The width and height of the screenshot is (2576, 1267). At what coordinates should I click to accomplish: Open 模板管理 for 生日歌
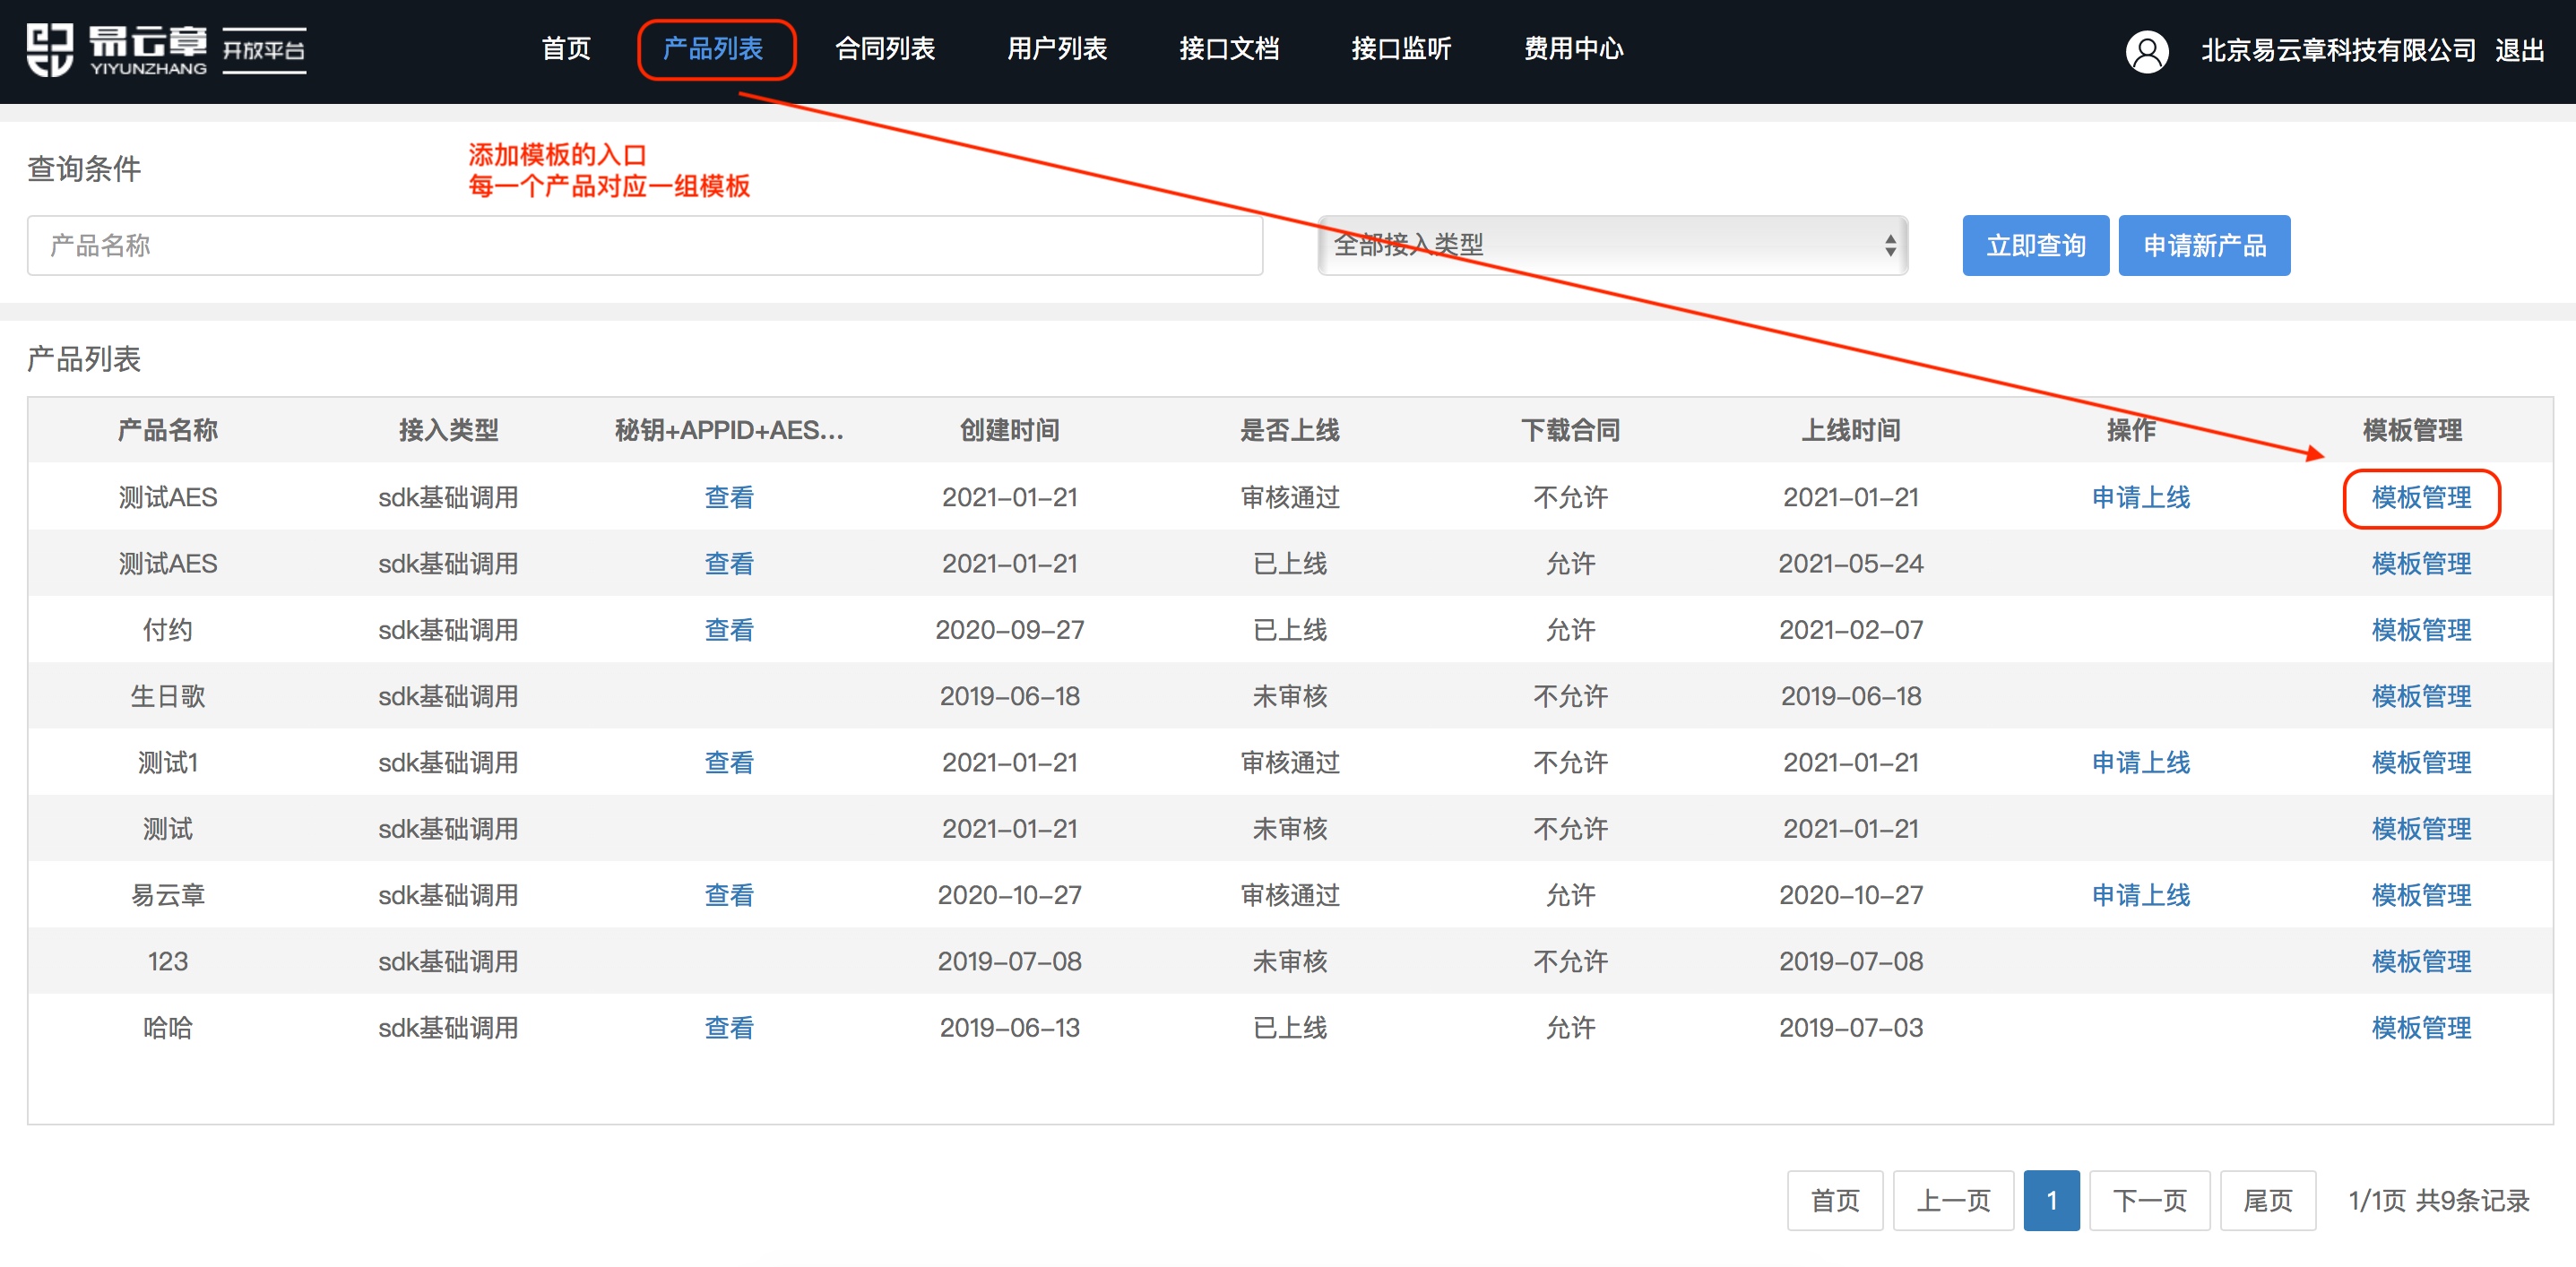point(2421,696)
